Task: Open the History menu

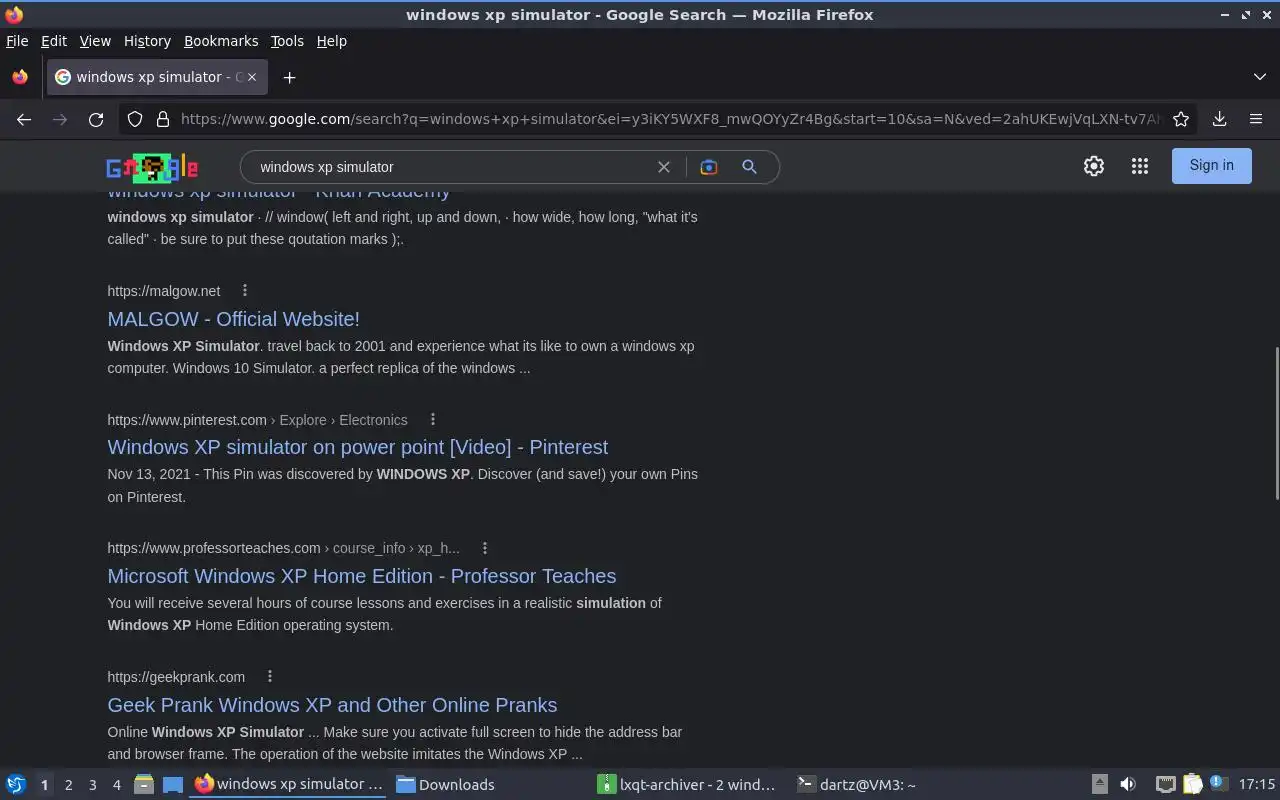Action: (147, 41)
